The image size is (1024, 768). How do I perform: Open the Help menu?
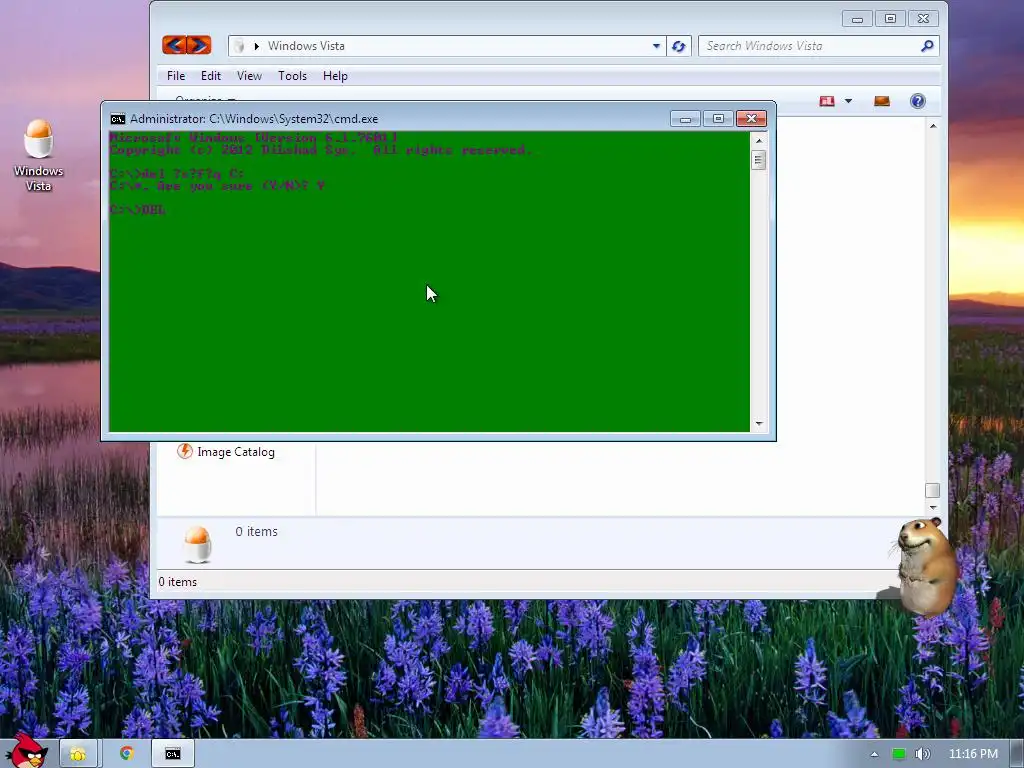click(x=335, y=76)
